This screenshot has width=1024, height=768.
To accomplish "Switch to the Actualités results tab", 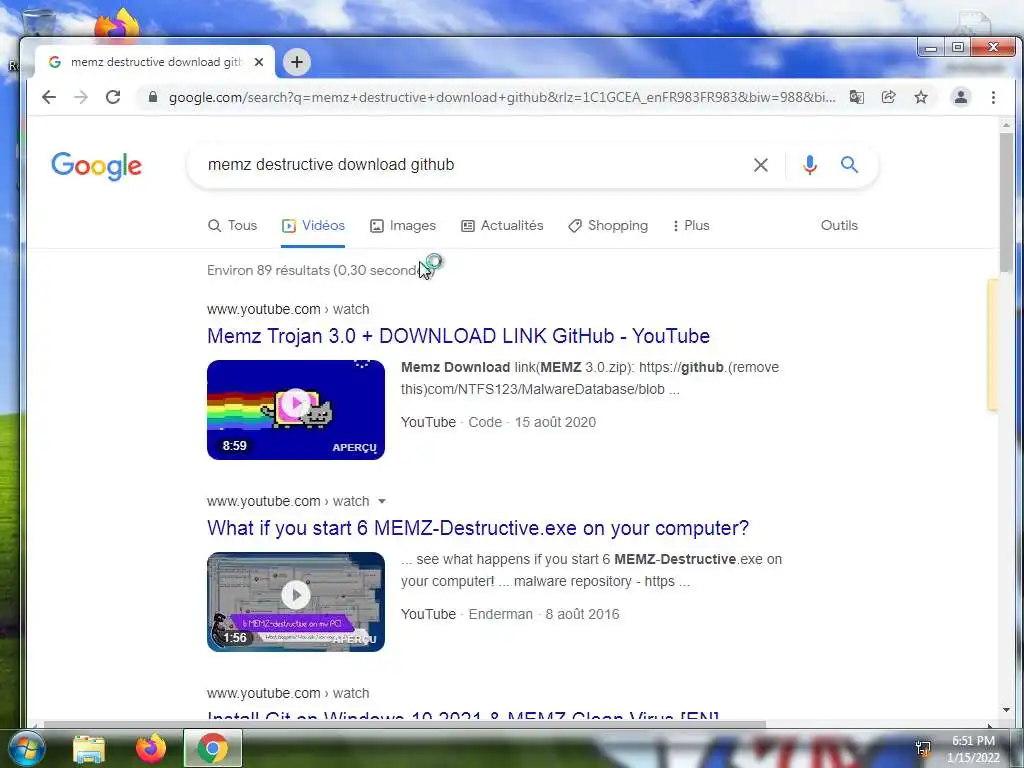I will (x=502, y=225).
